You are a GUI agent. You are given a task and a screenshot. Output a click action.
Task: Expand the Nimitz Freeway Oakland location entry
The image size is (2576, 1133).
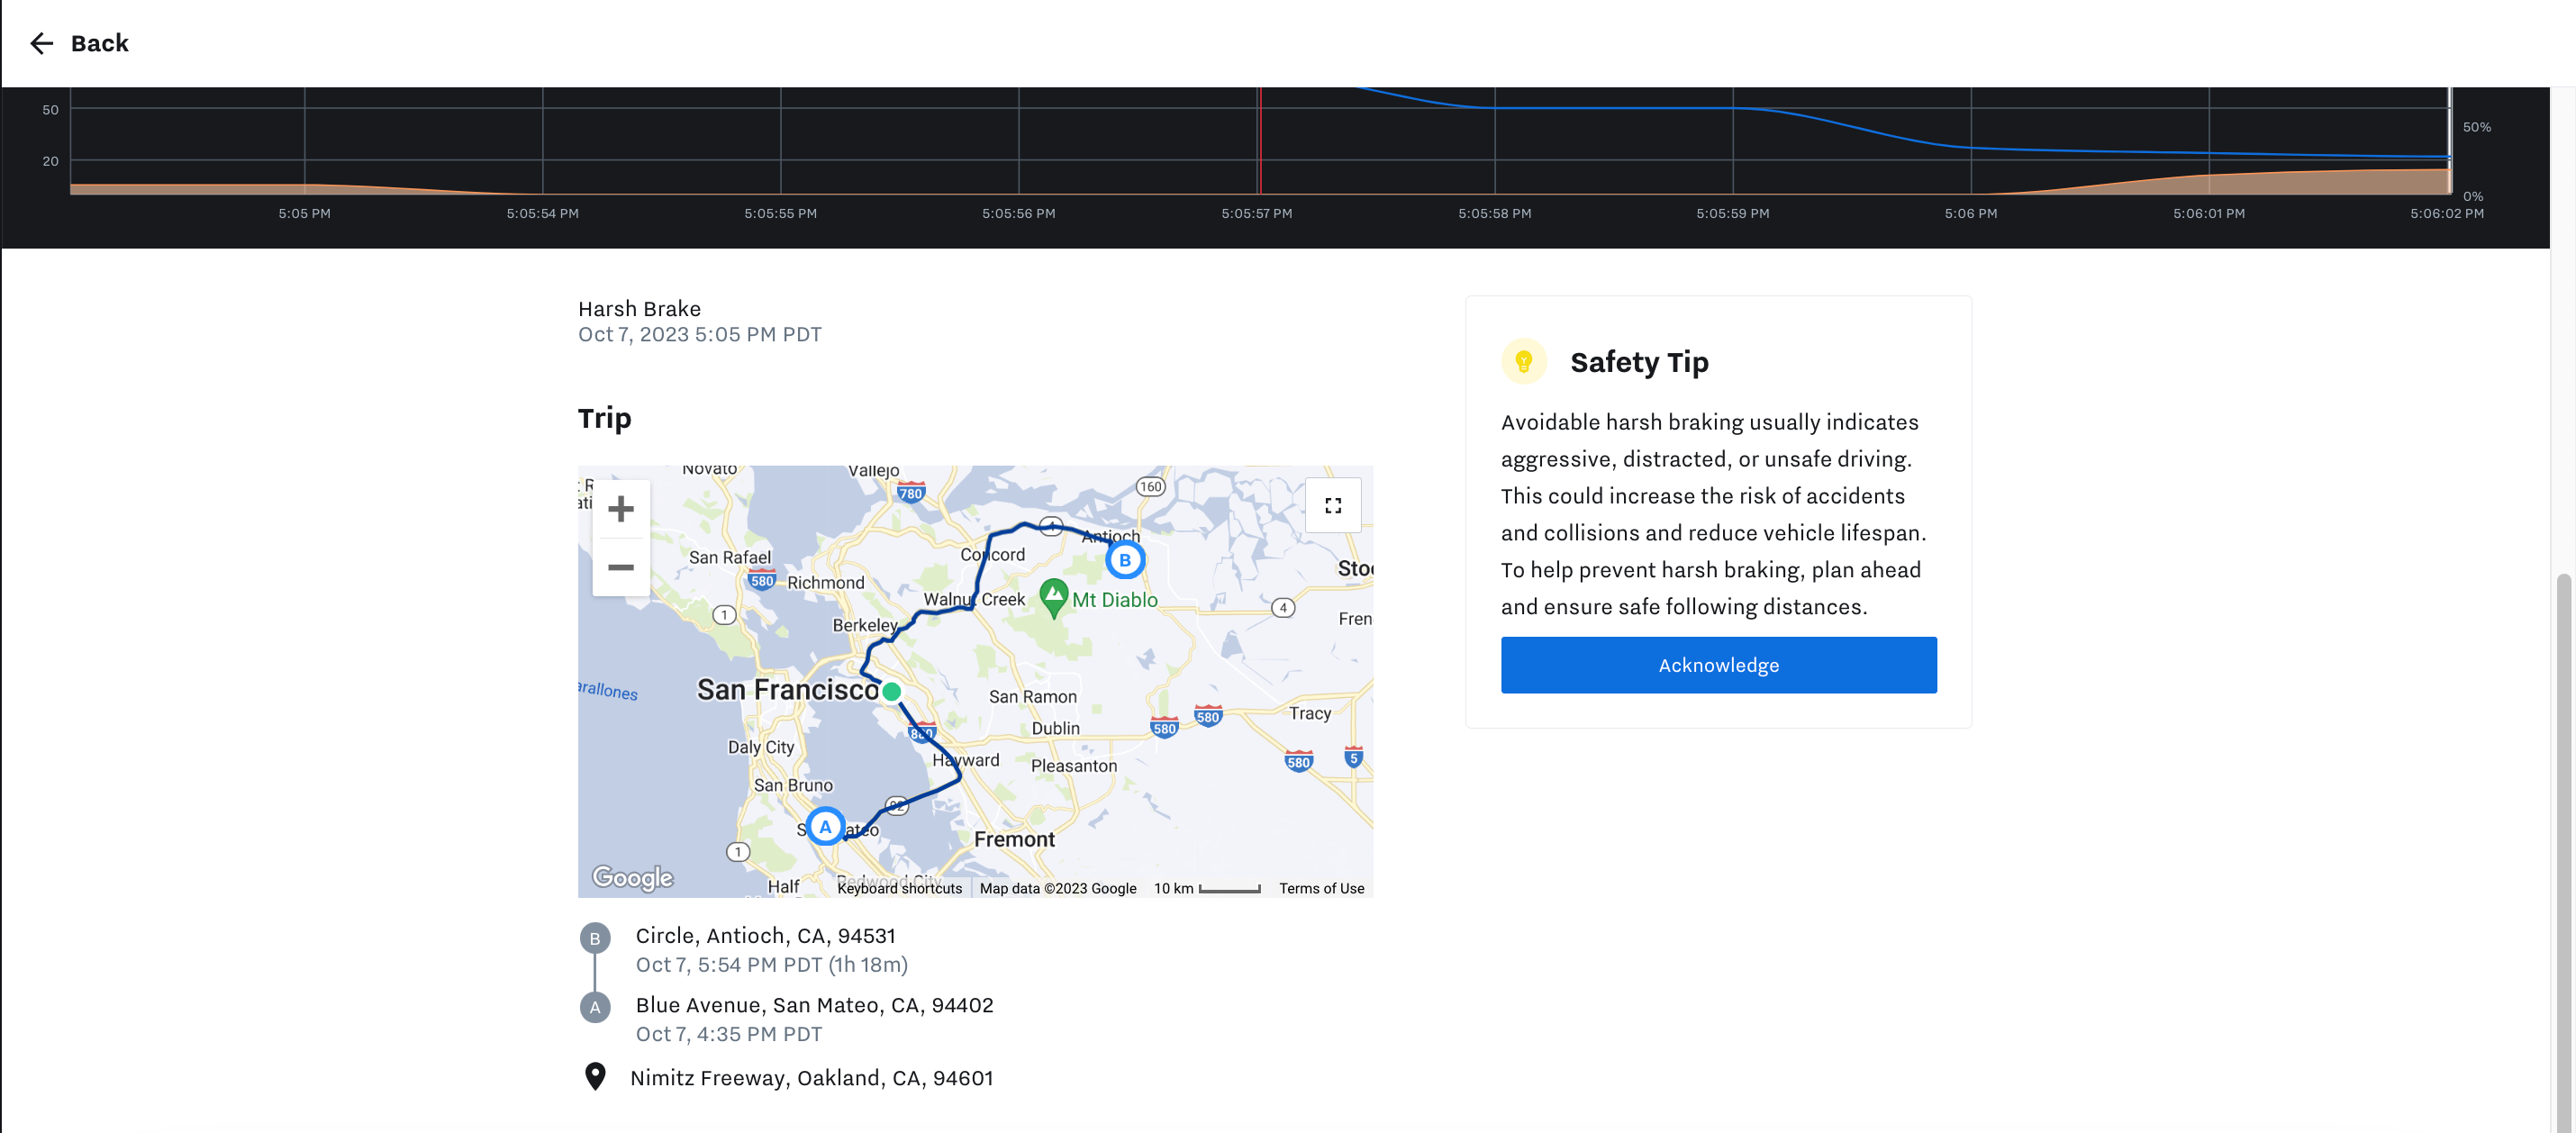coord(812,1079)
